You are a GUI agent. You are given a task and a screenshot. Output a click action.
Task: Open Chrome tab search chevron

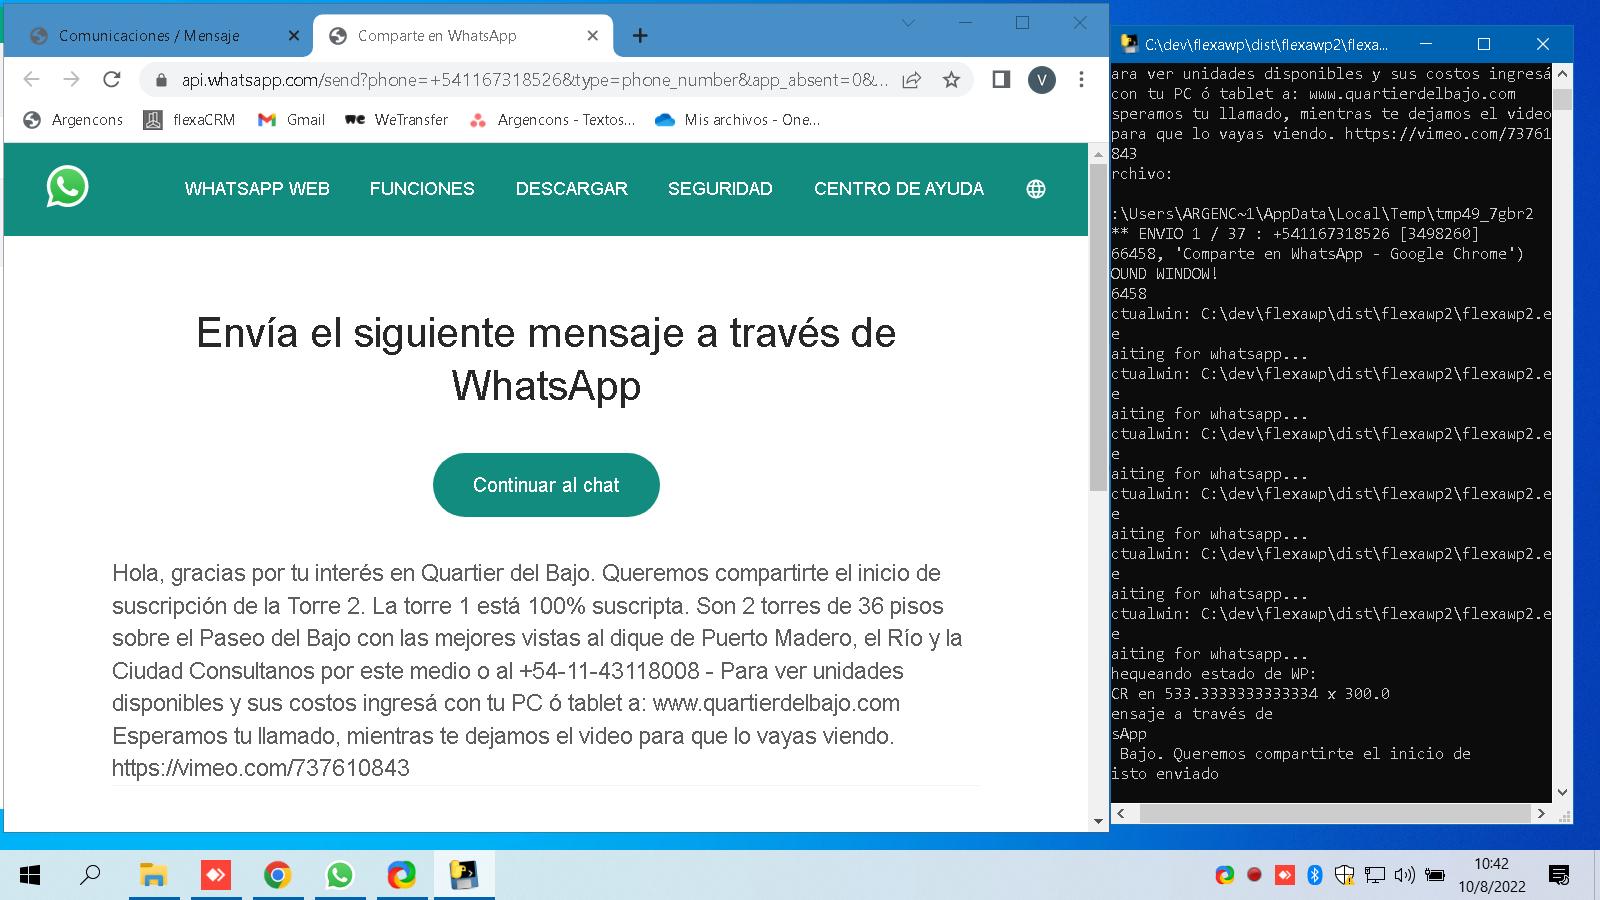pyautogui.click(x=908, y=23)
